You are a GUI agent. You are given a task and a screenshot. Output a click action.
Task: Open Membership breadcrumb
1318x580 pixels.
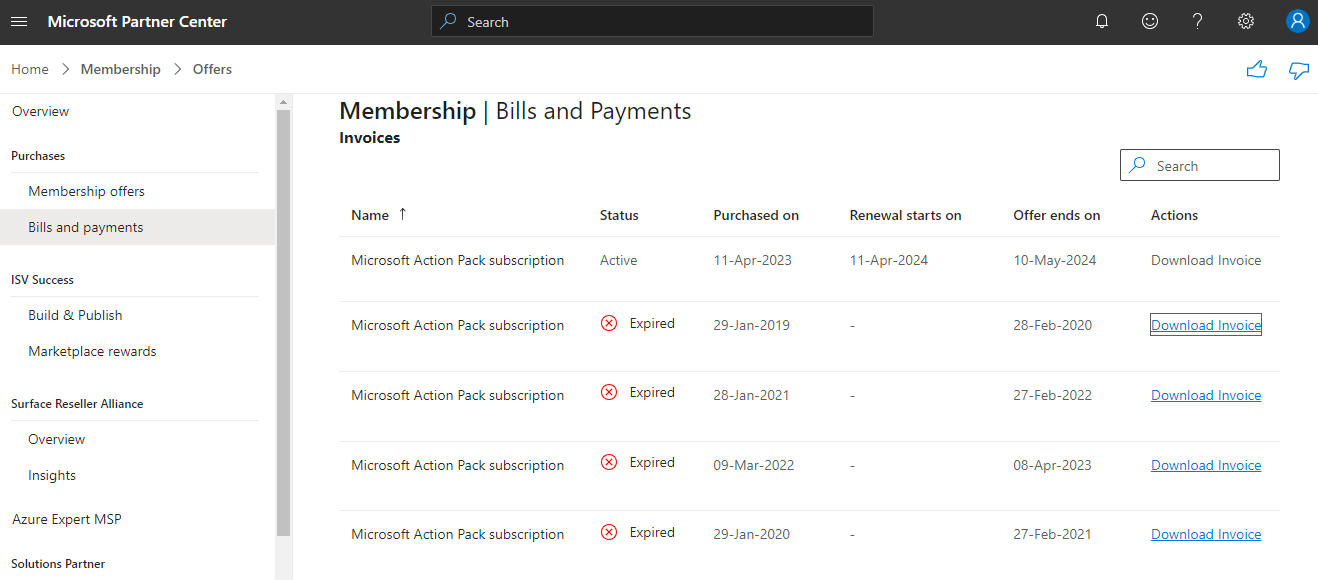pyautogui.click(x=120, y=69)
